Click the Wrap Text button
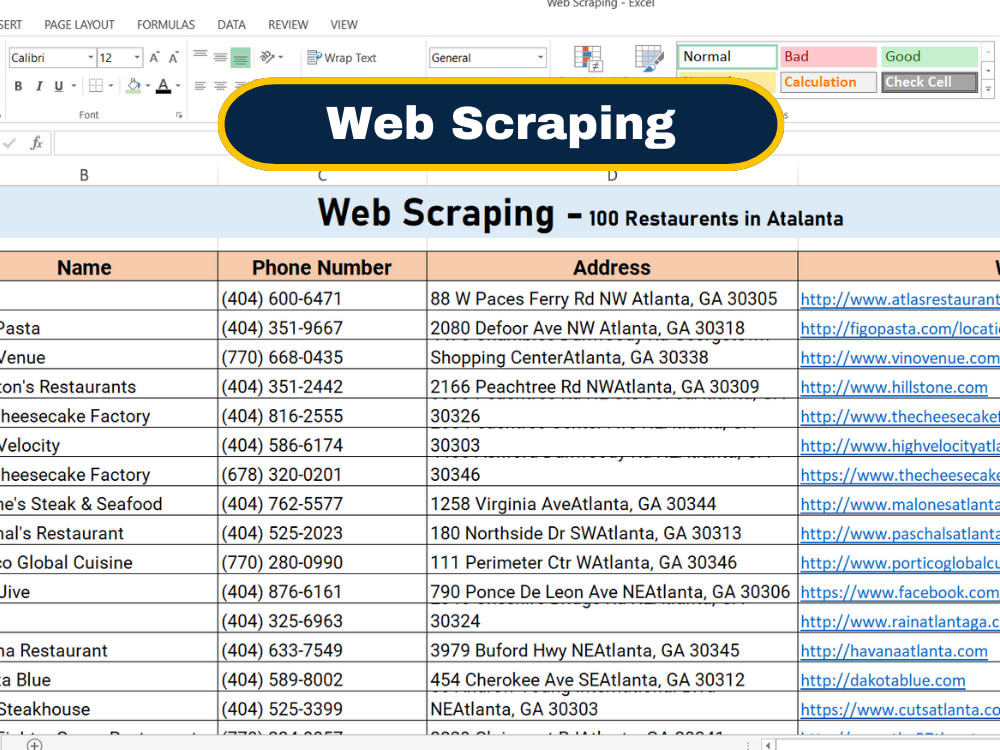 pyautogui.click(x=342, y=57)
